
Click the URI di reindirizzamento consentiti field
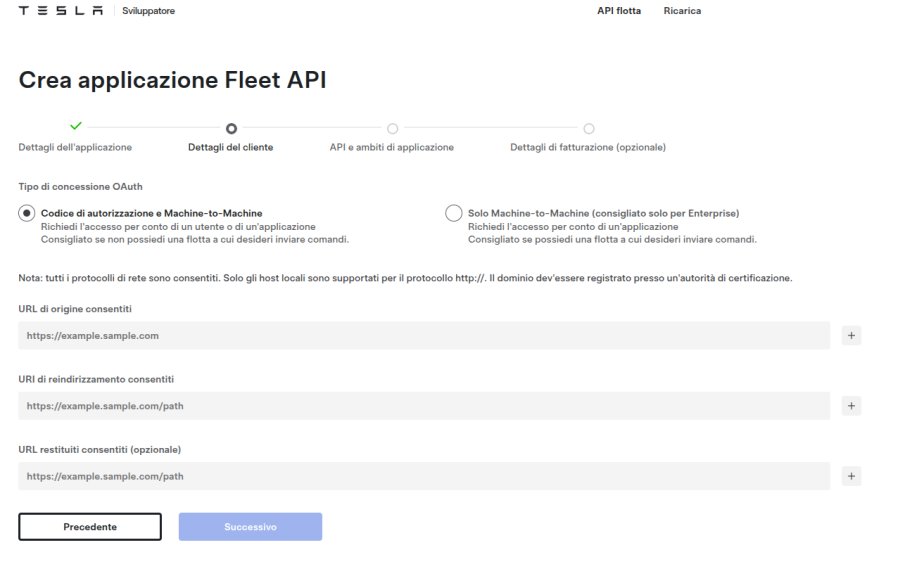pos(424,406)
